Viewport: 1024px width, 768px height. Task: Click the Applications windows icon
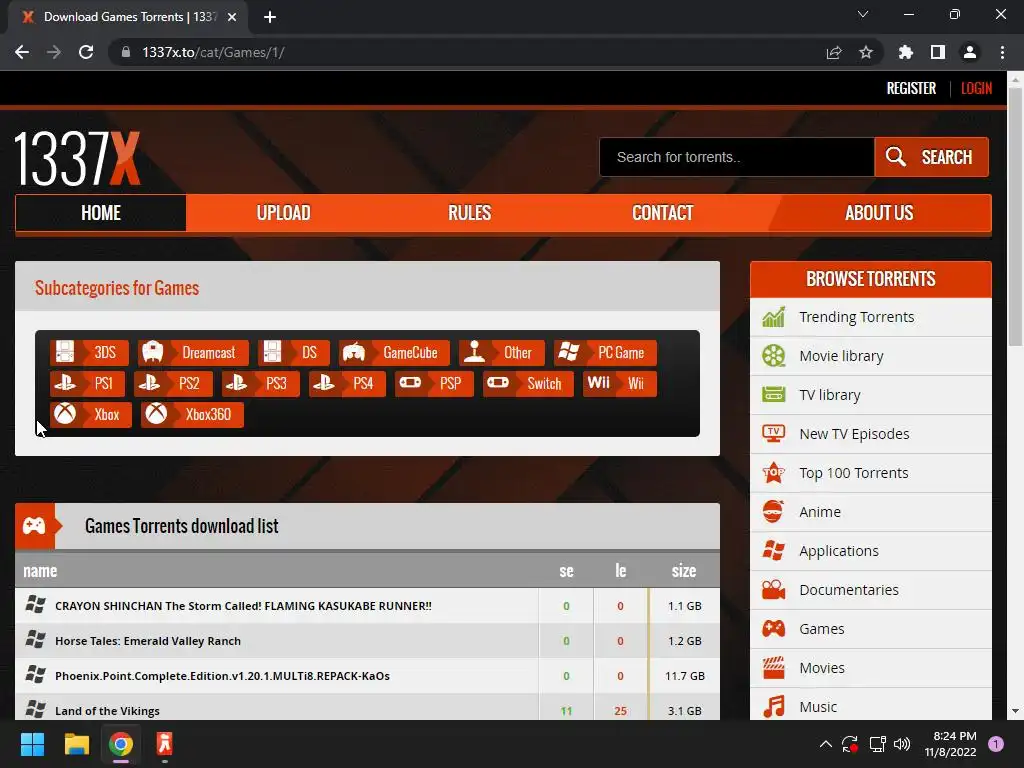pos(774,551)
